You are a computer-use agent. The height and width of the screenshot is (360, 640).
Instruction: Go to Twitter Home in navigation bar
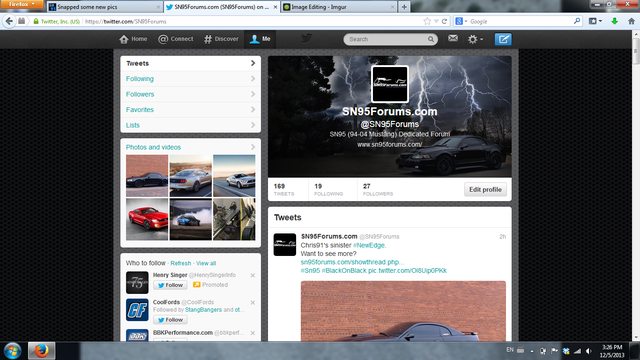tap(133, 39)
